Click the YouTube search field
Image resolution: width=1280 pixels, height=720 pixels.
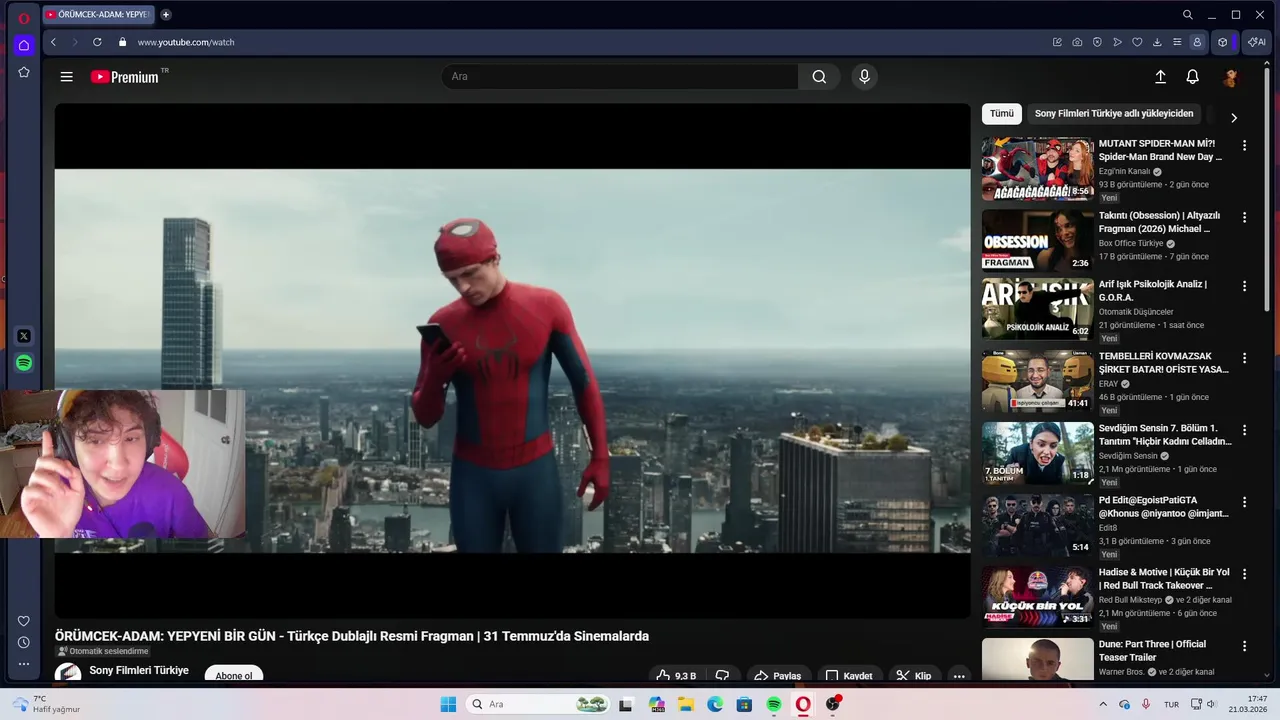point(620,77)
